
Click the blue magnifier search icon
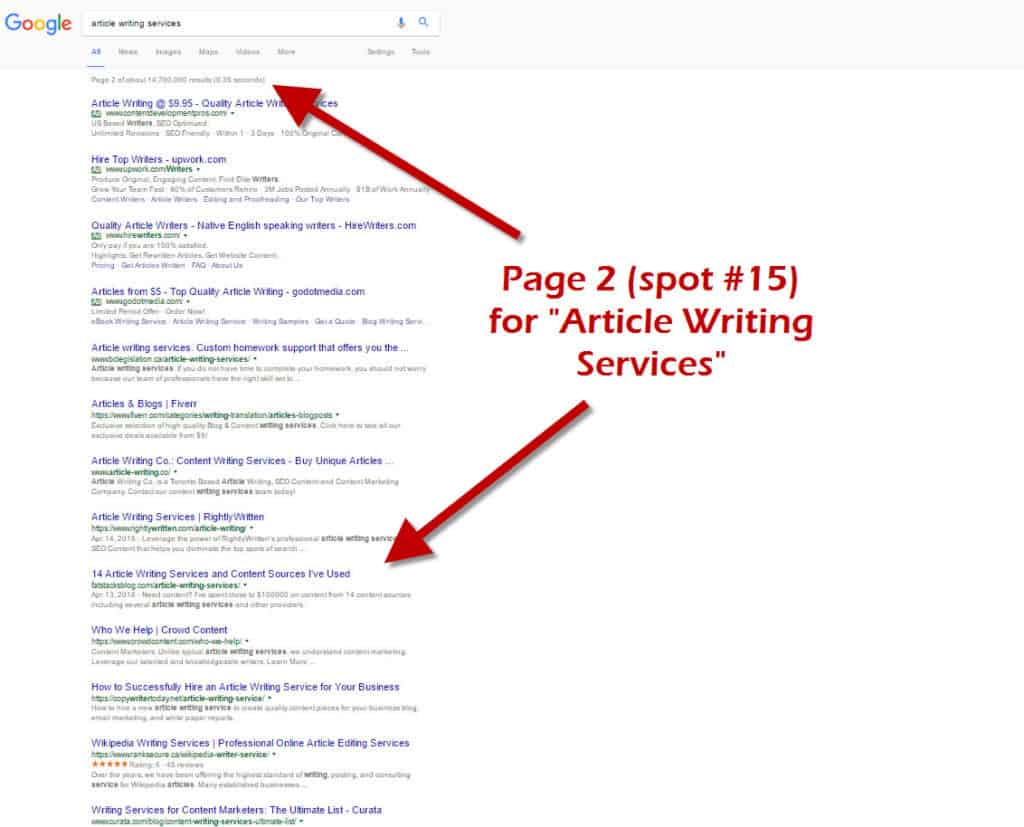(x=423, y=22)
